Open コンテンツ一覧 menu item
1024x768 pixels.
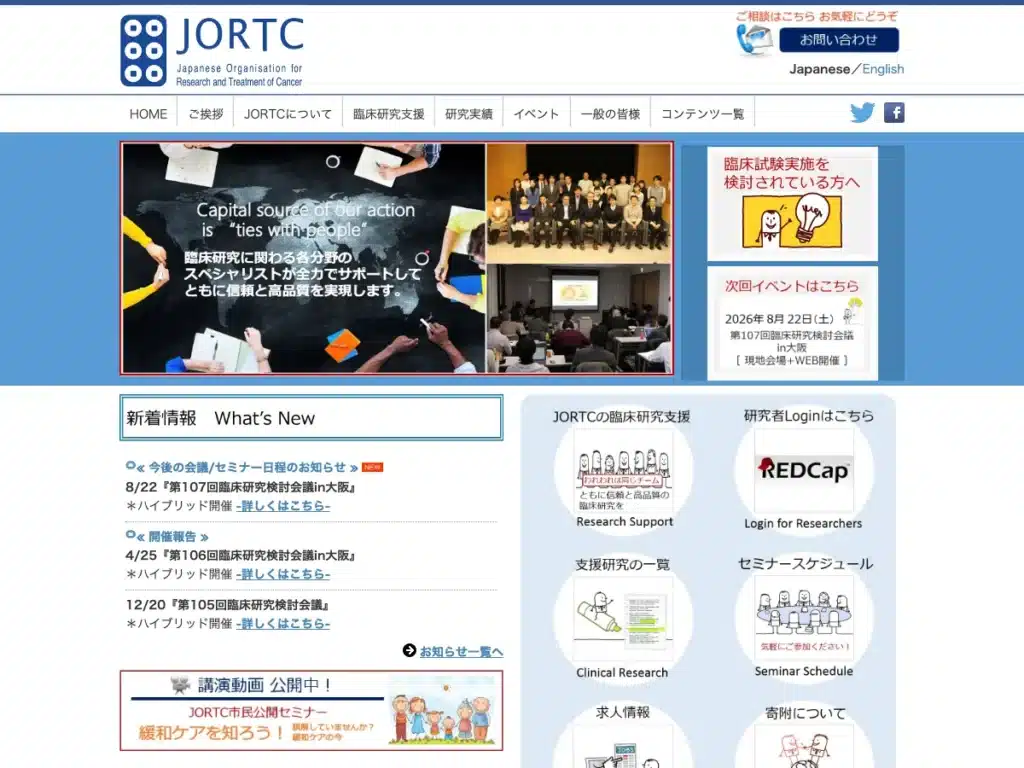point(703,114)
